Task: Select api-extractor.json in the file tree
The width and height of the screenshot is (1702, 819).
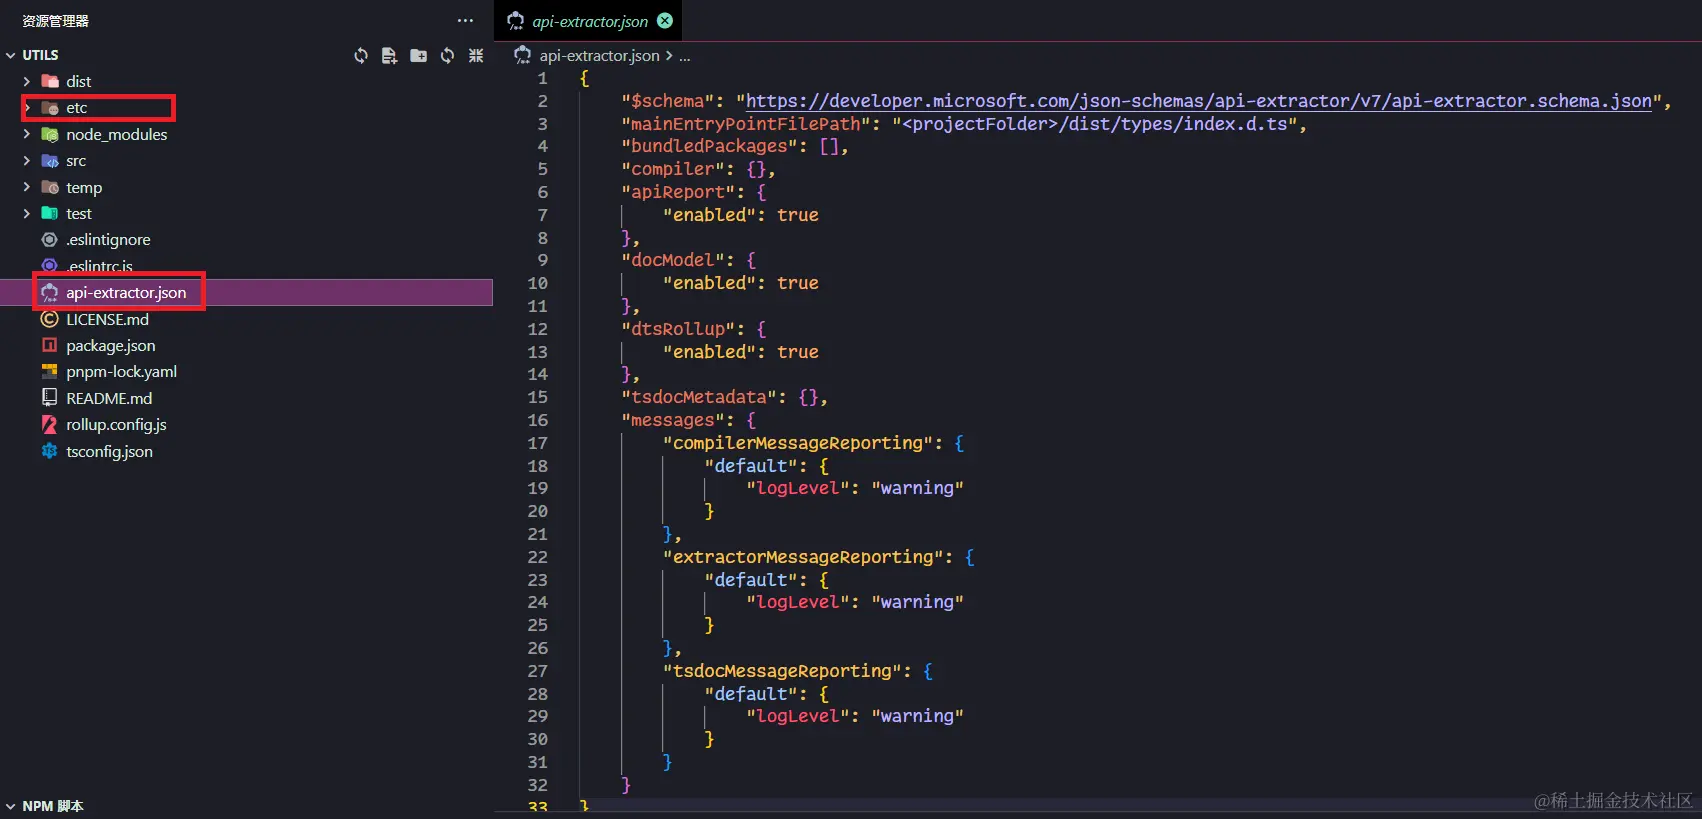Action: click(247, 292)
